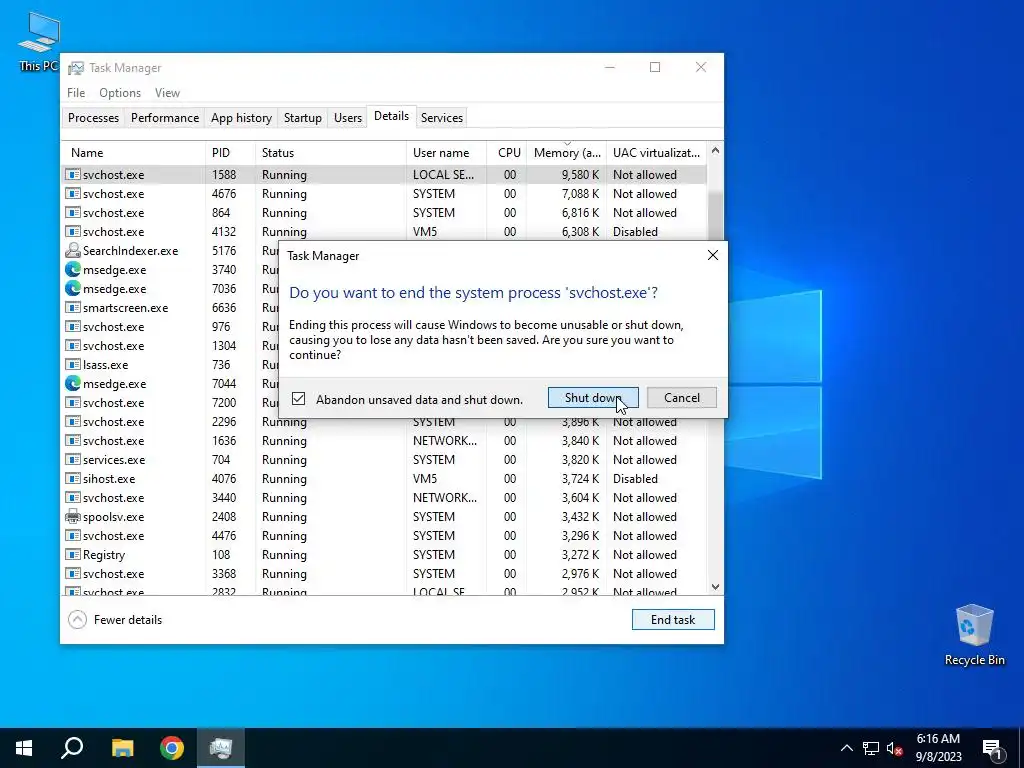Select sihost.exe process icon
Image resolution: width=1024 pixels, height=768 pixels.
coord(72,479)
